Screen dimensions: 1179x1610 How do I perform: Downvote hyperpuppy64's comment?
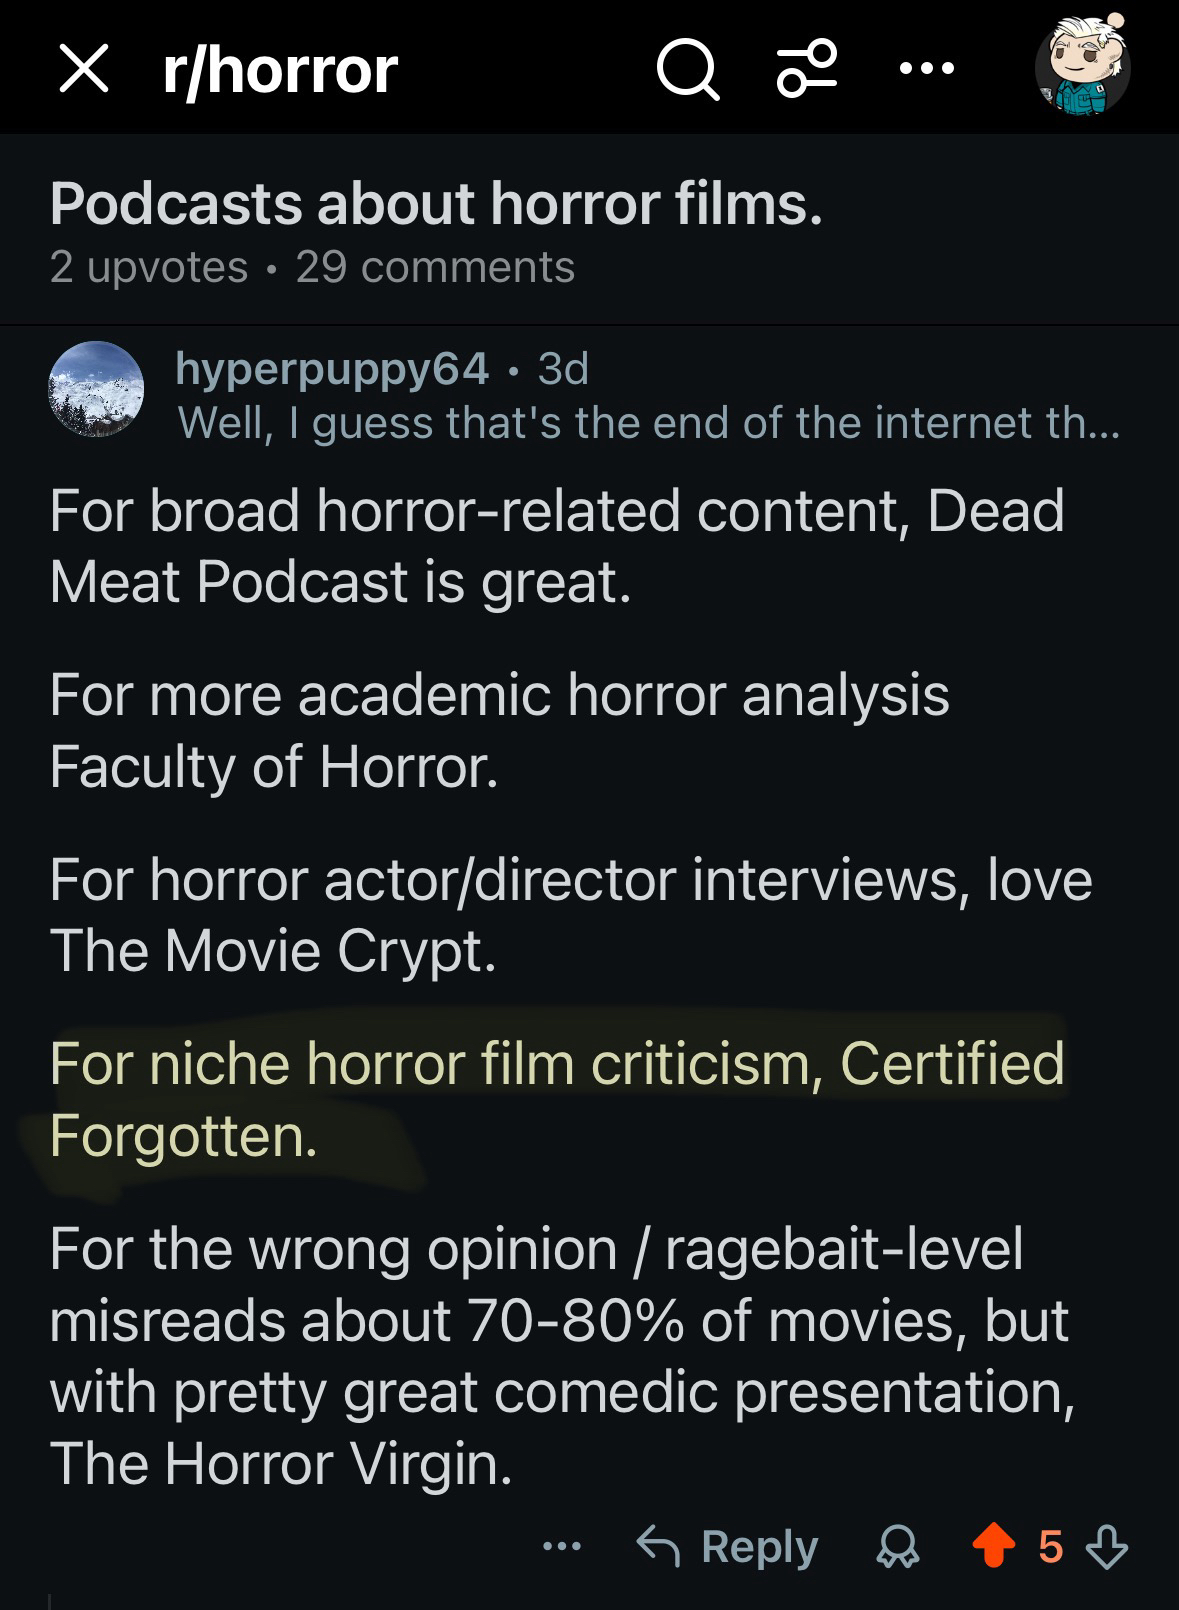click(x=1106, y=1547)
